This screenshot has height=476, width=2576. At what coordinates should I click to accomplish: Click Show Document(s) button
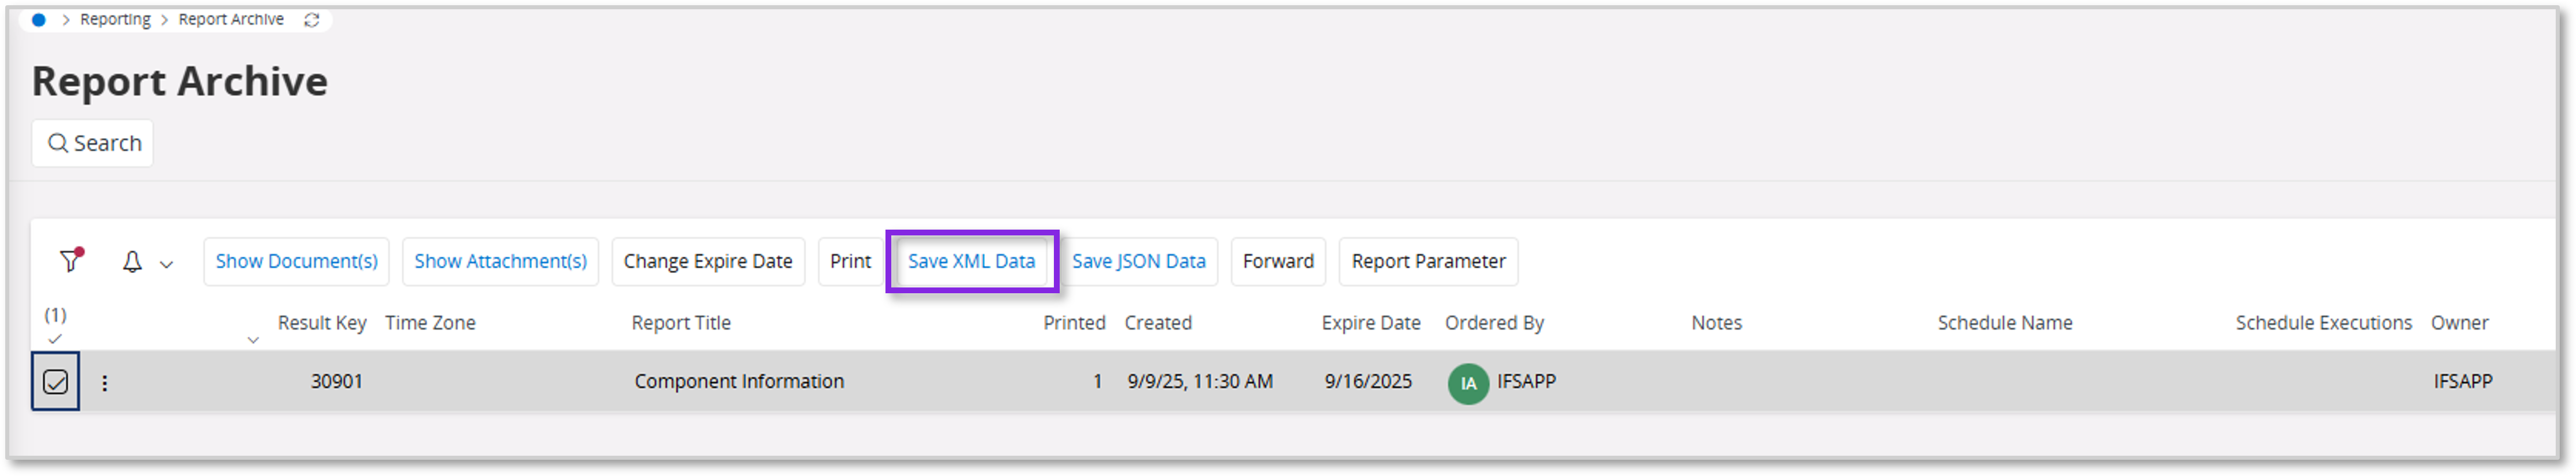tap(297, 262)
